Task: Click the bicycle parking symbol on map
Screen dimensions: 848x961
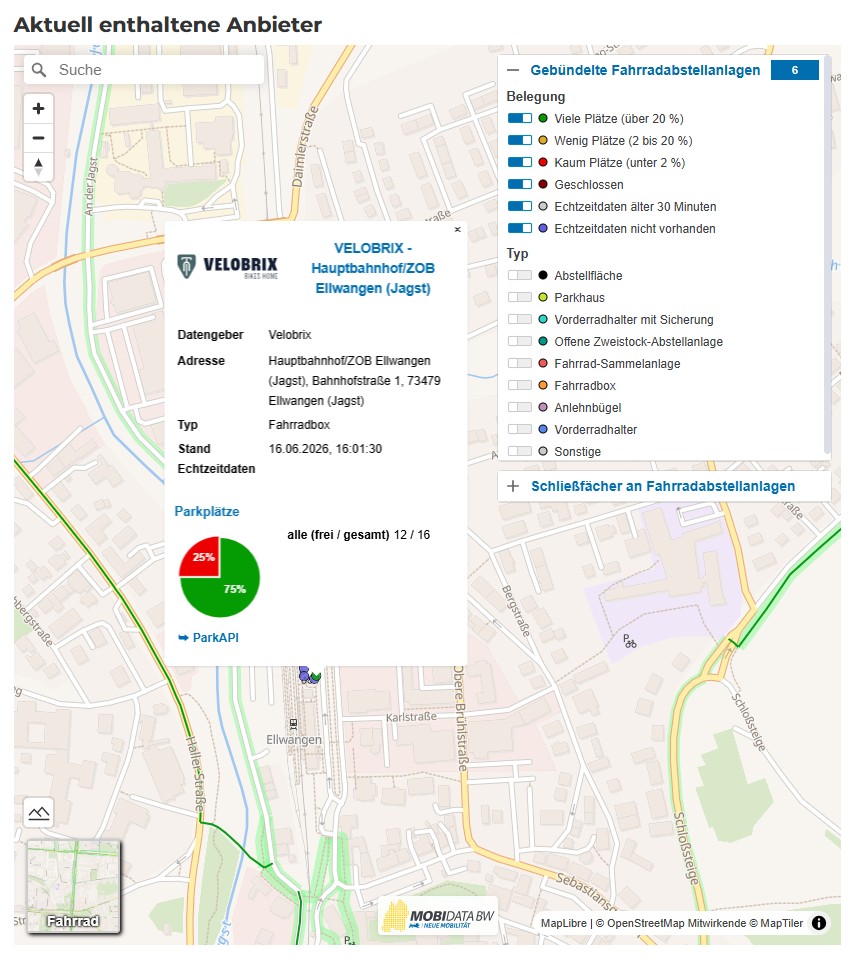Action: click(x=630, y=641)
